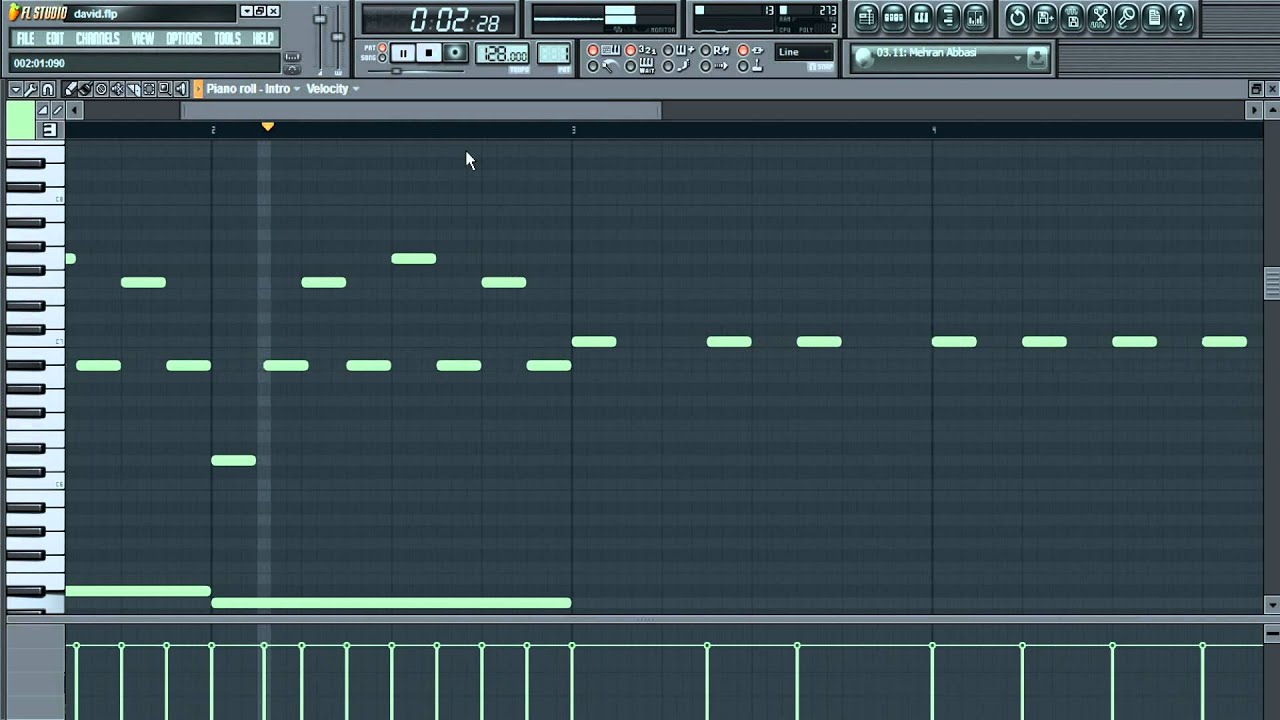Open the EDIT menu
Viewport: 1280px width, 720px height.
point(55,39)
